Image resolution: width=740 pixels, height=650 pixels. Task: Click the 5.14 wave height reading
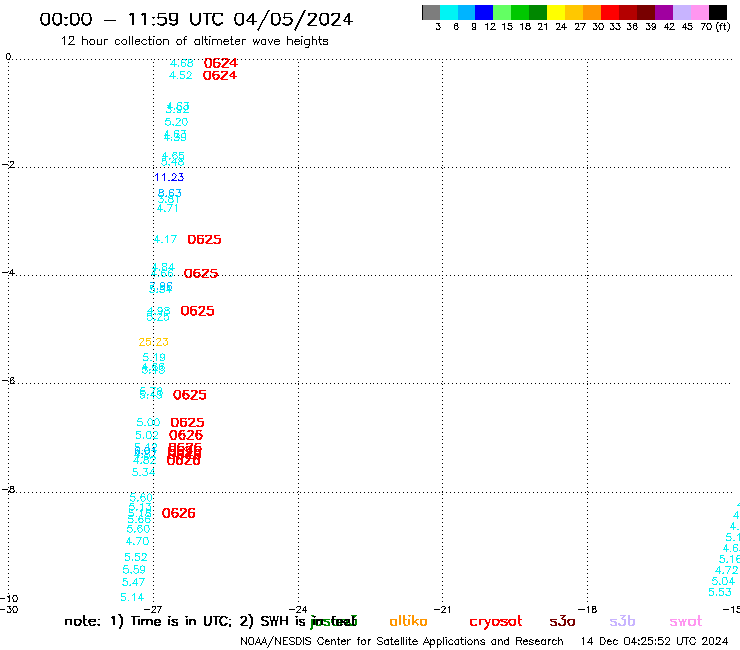pos(132,598)
